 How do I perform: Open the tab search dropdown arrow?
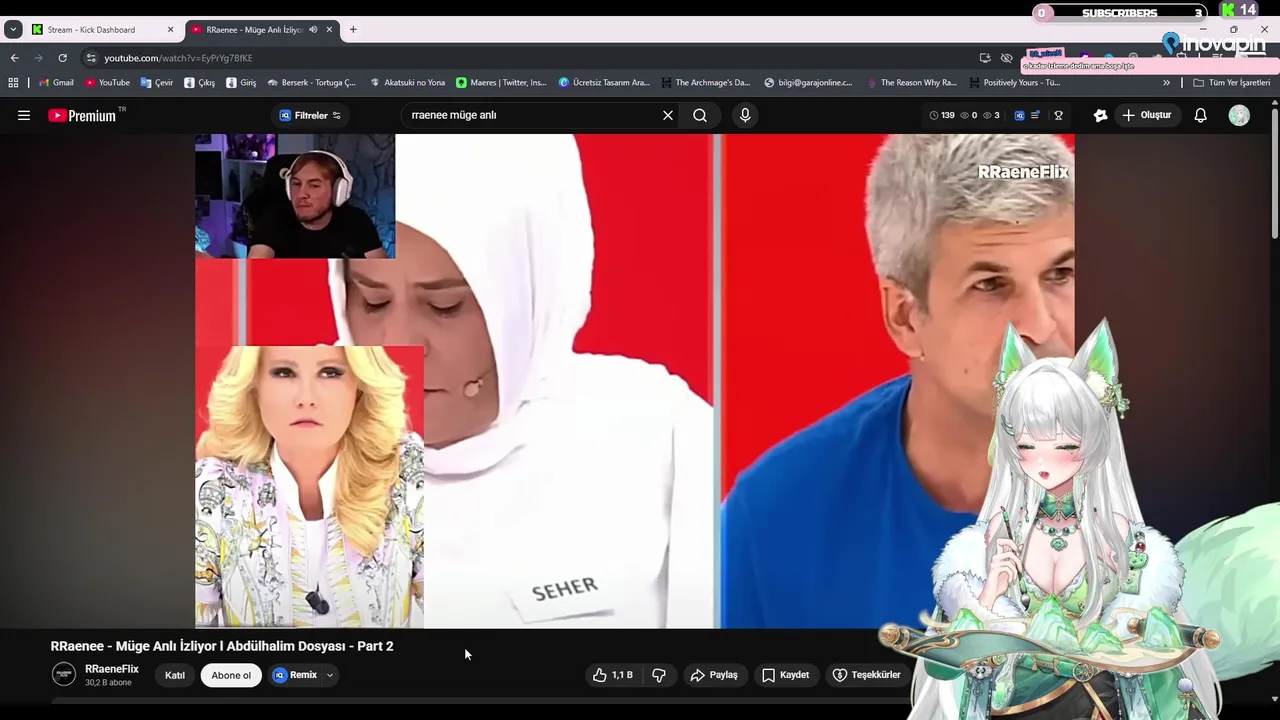tap(13, 30)
